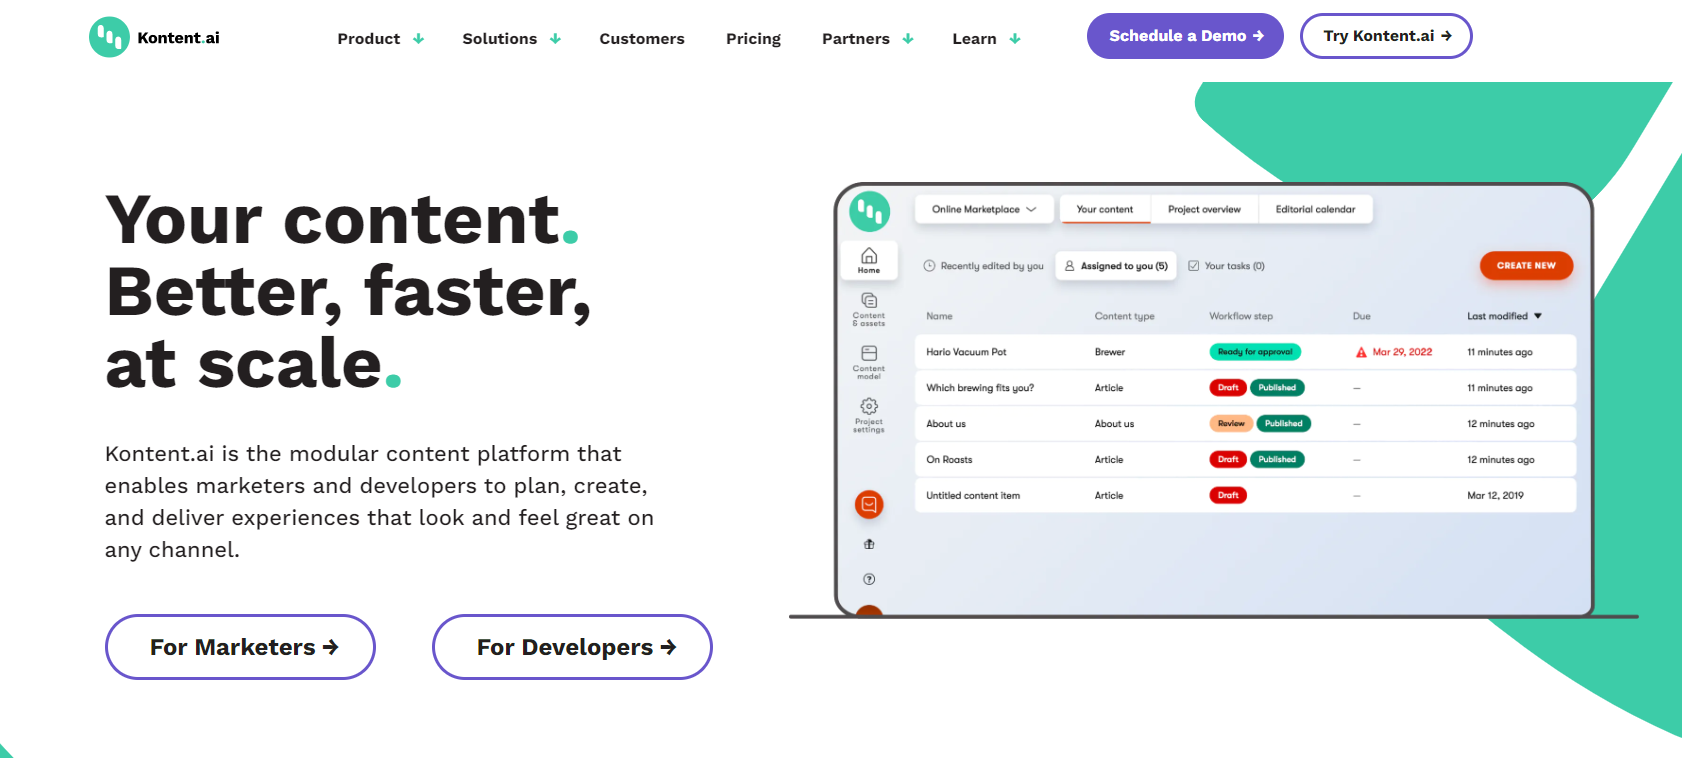Click the CREATE NEW button

pyautogui.click(x=1526, y=265)
